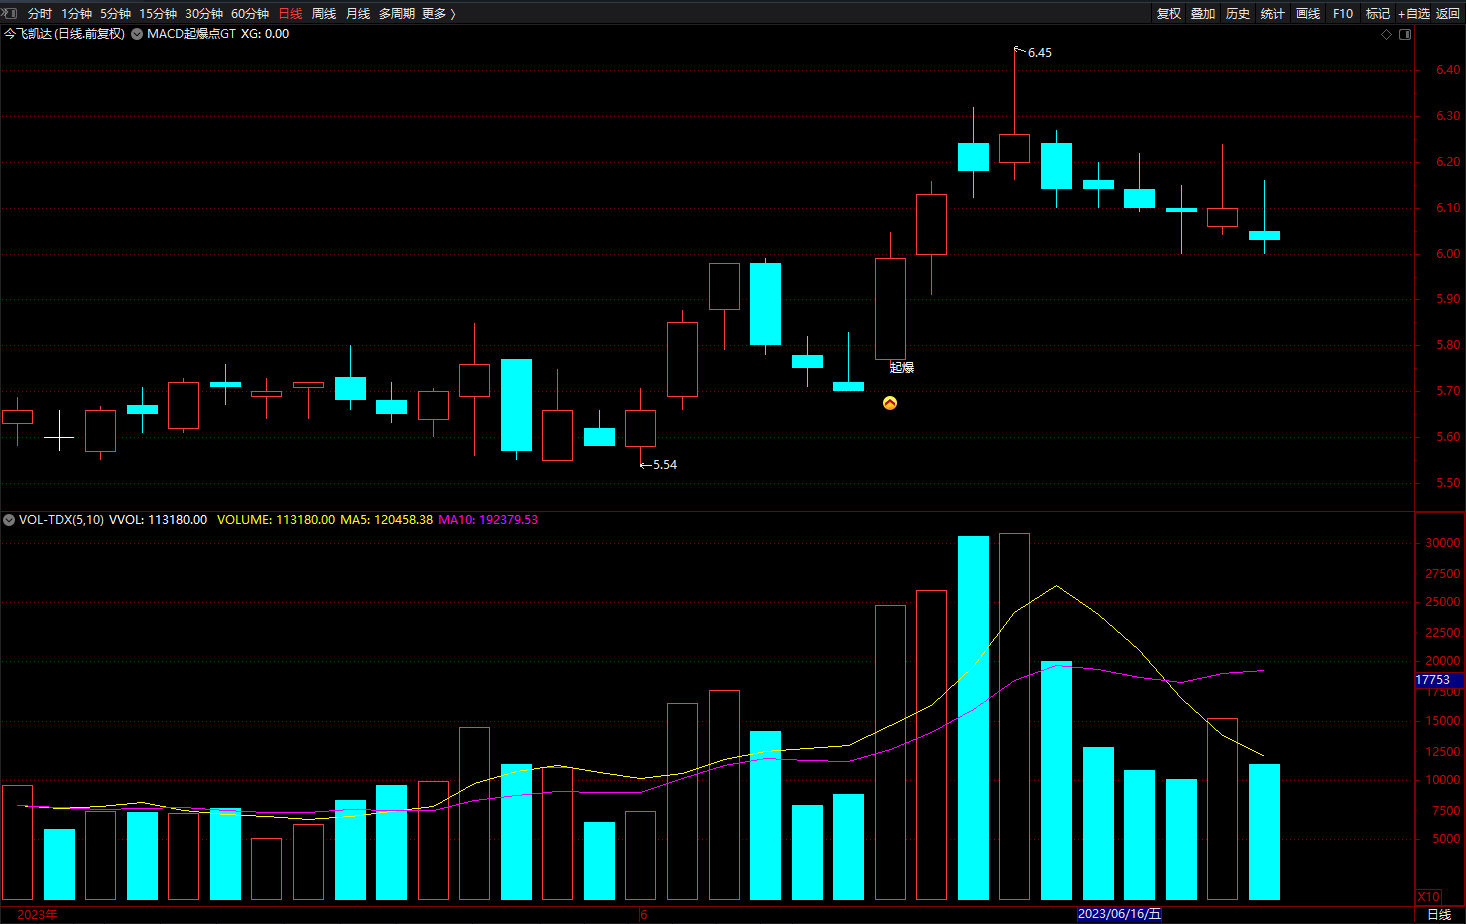The image size is (1466, 924).
Task: Switch to 月线 monthly chart
Action: coord(358,14)
